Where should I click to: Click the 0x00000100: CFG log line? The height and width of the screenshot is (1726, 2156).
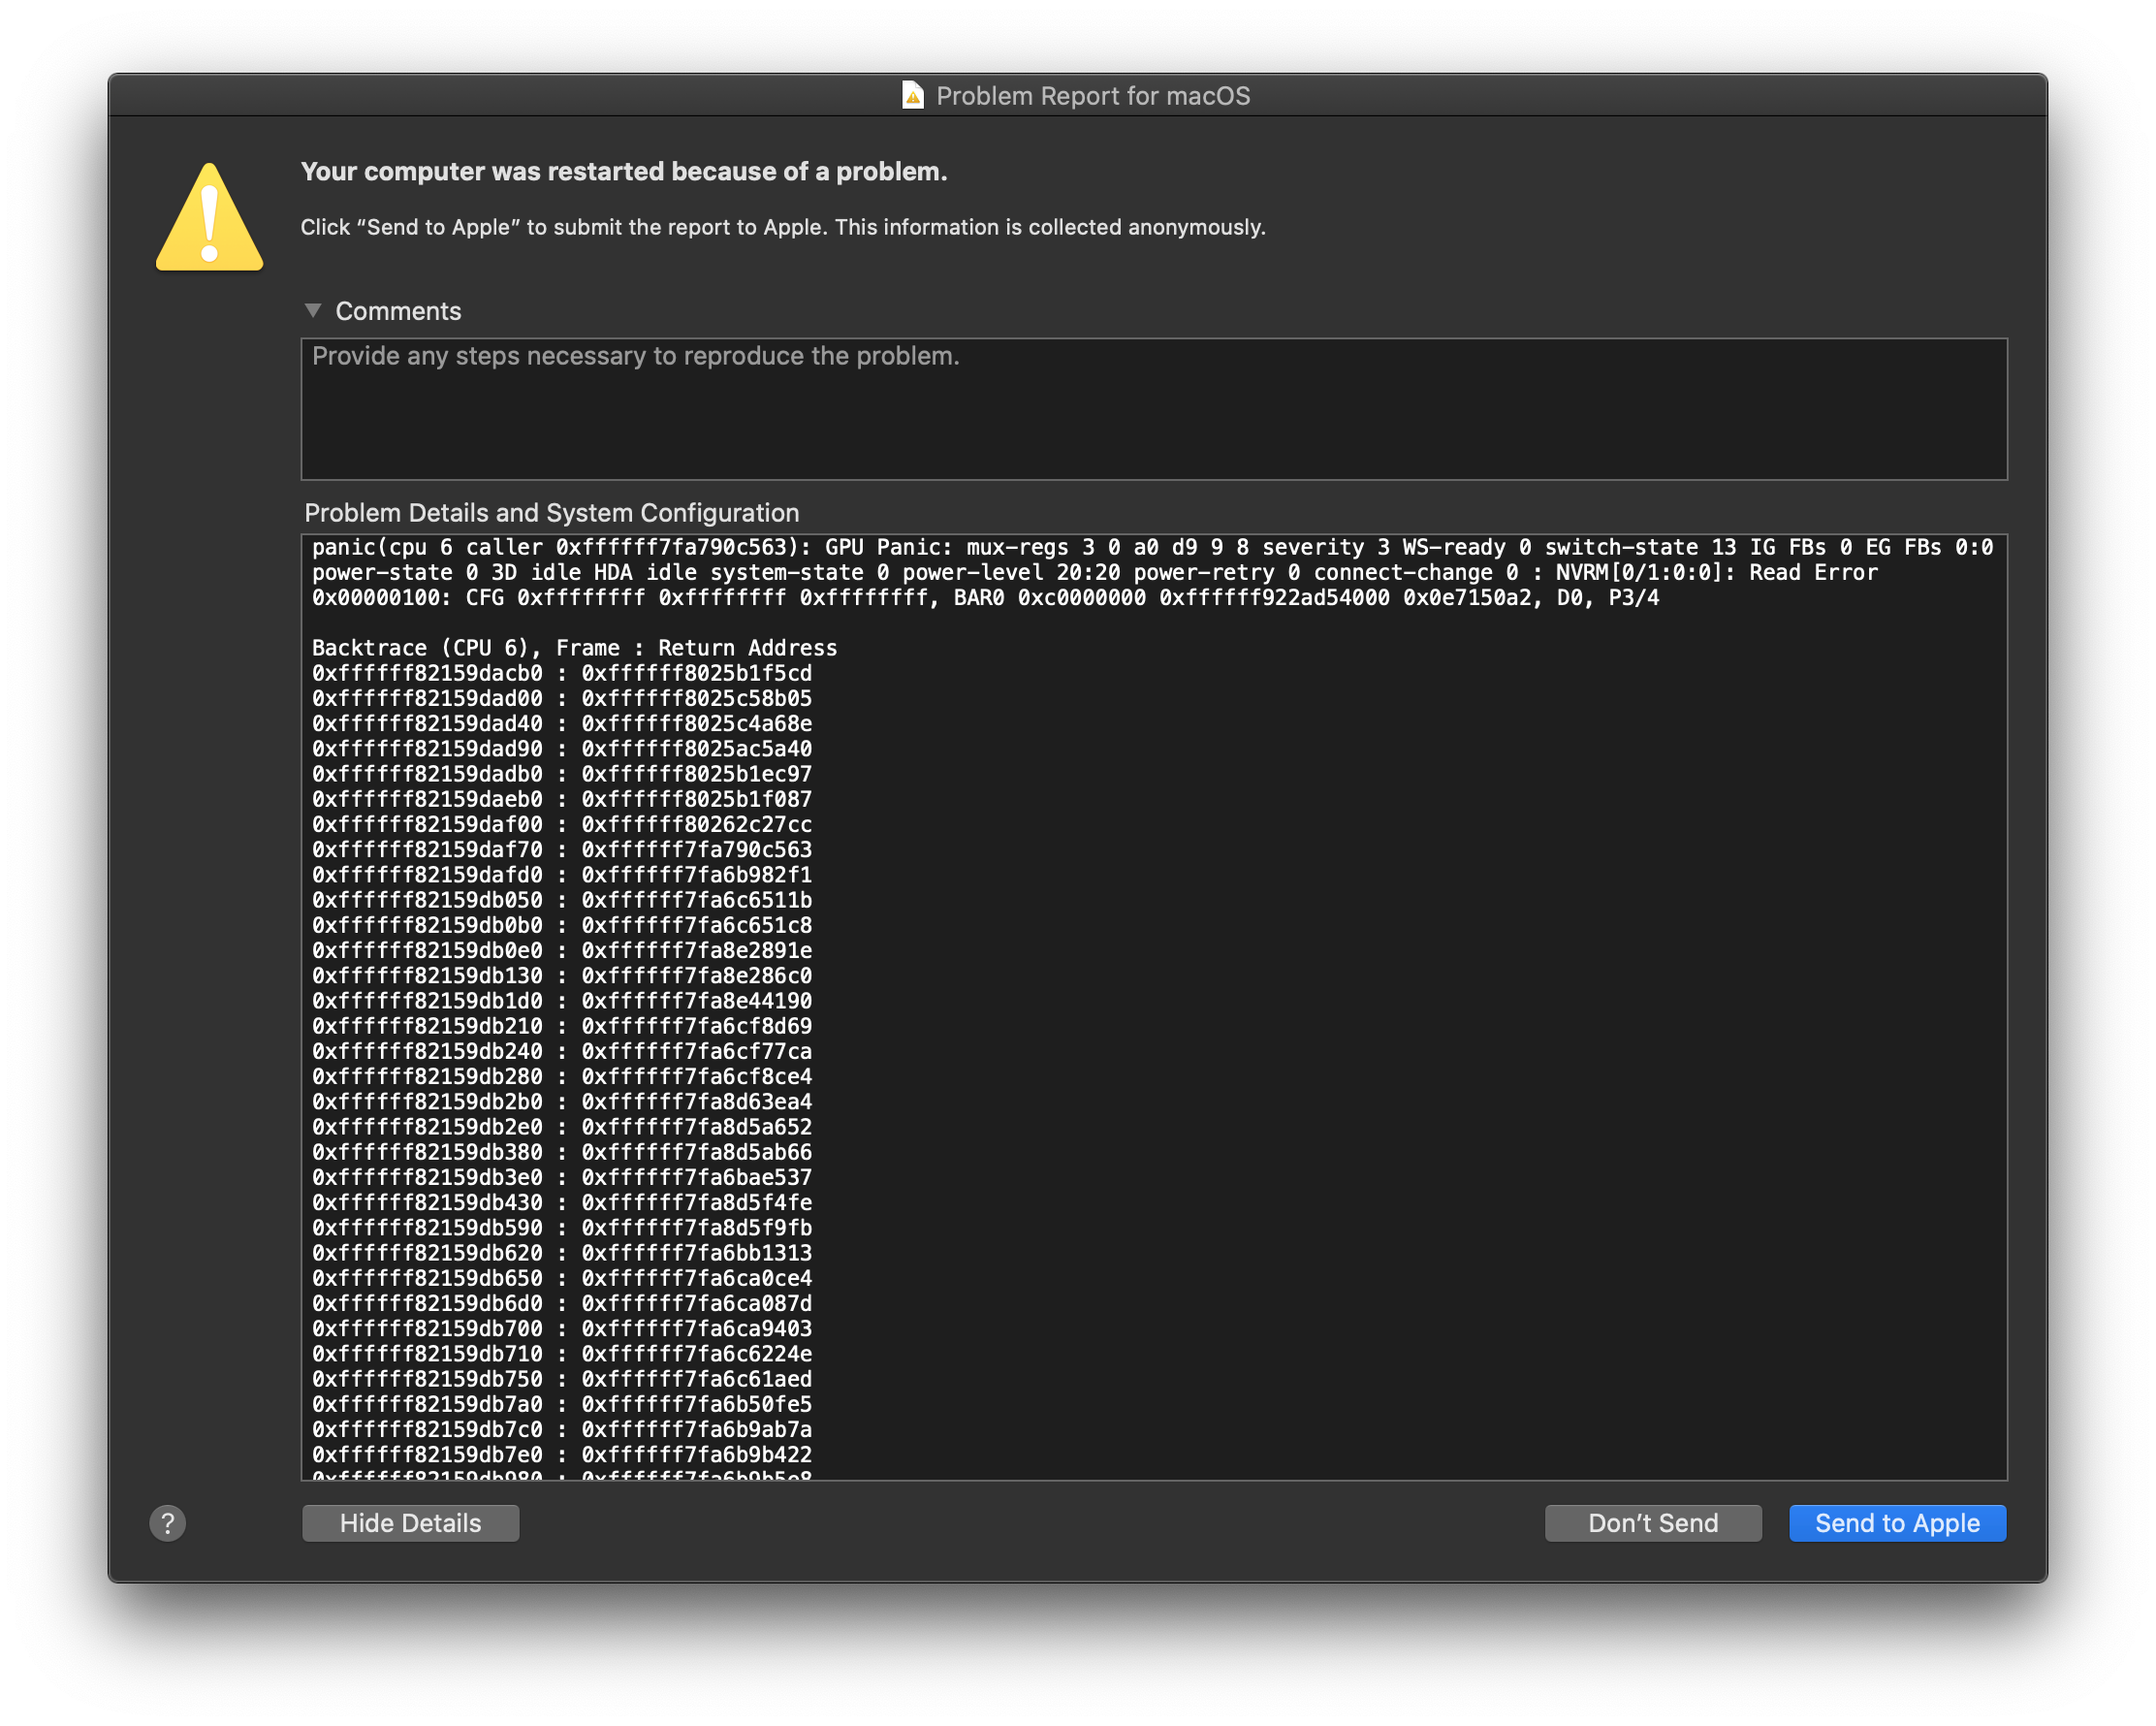(x=984, y=598)
